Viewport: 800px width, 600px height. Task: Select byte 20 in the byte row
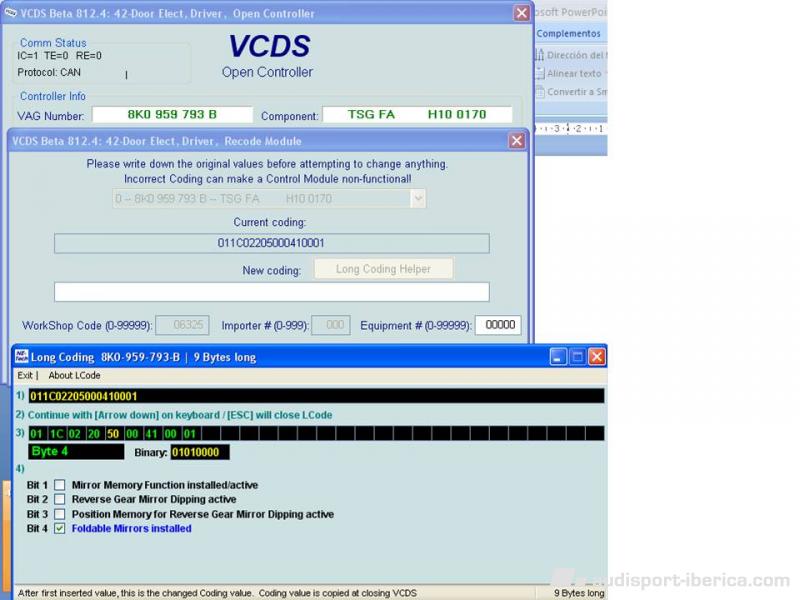(94, 434)
